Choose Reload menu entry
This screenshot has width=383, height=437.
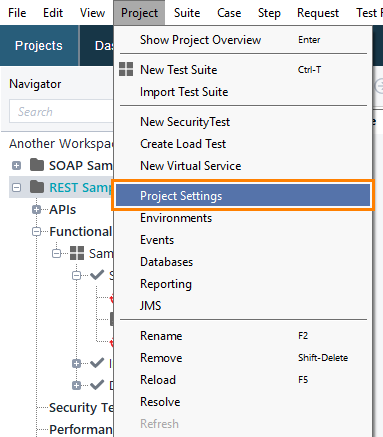click(243, 380)
